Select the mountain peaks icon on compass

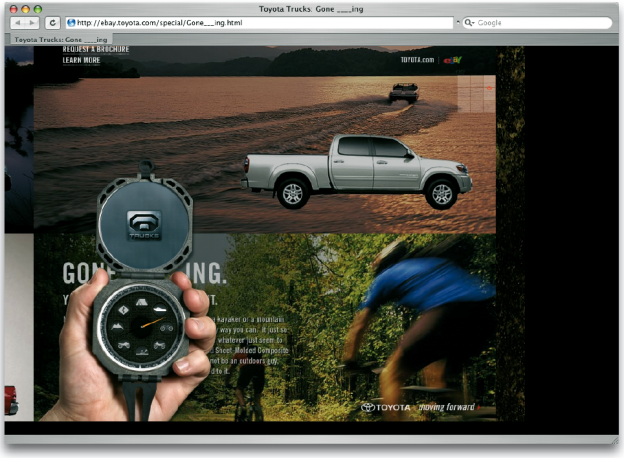pos(117,327)
